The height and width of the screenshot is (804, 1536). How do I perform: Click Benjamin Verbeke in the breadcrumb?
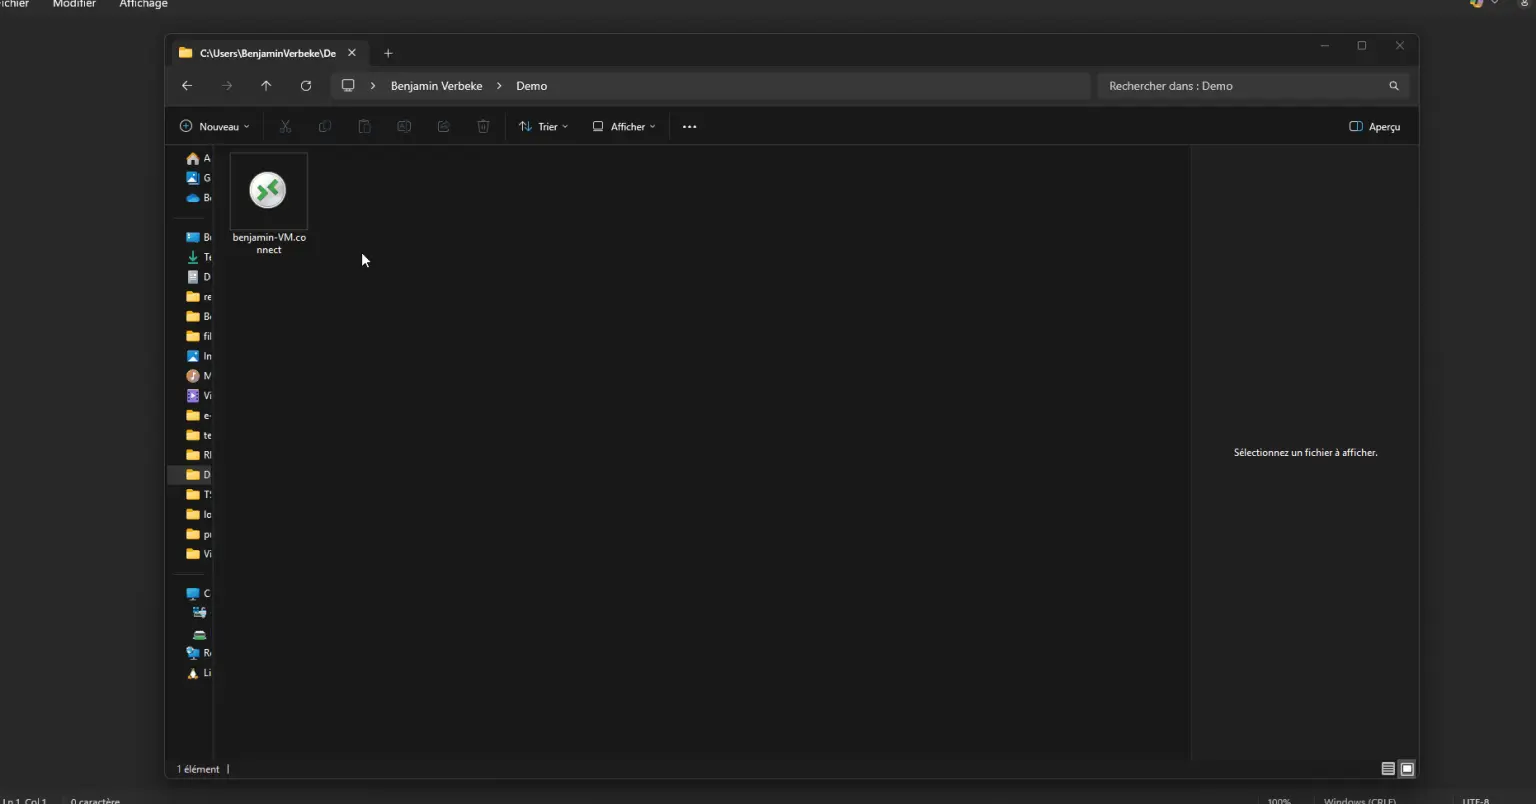(x=436, y=86)
